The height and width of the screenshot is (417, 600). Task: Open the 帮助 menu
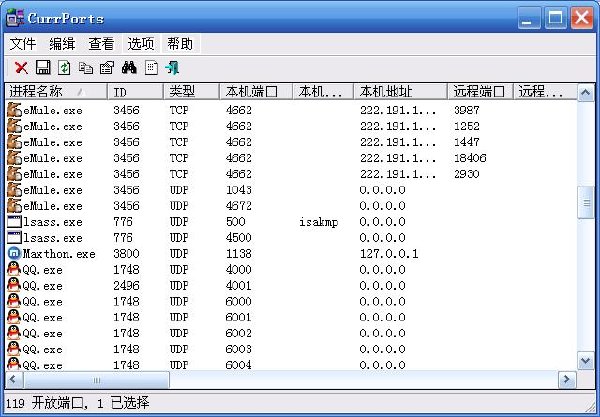click(180, 44)
